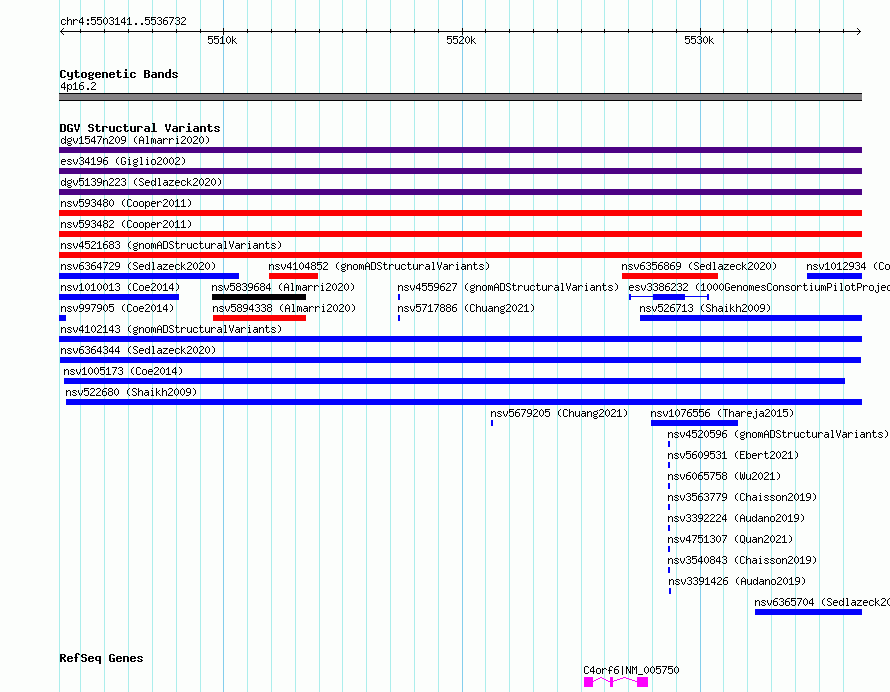
Task: Click nsv6364344 (Sedlazeck2020) label
Action: coord(138,350)
